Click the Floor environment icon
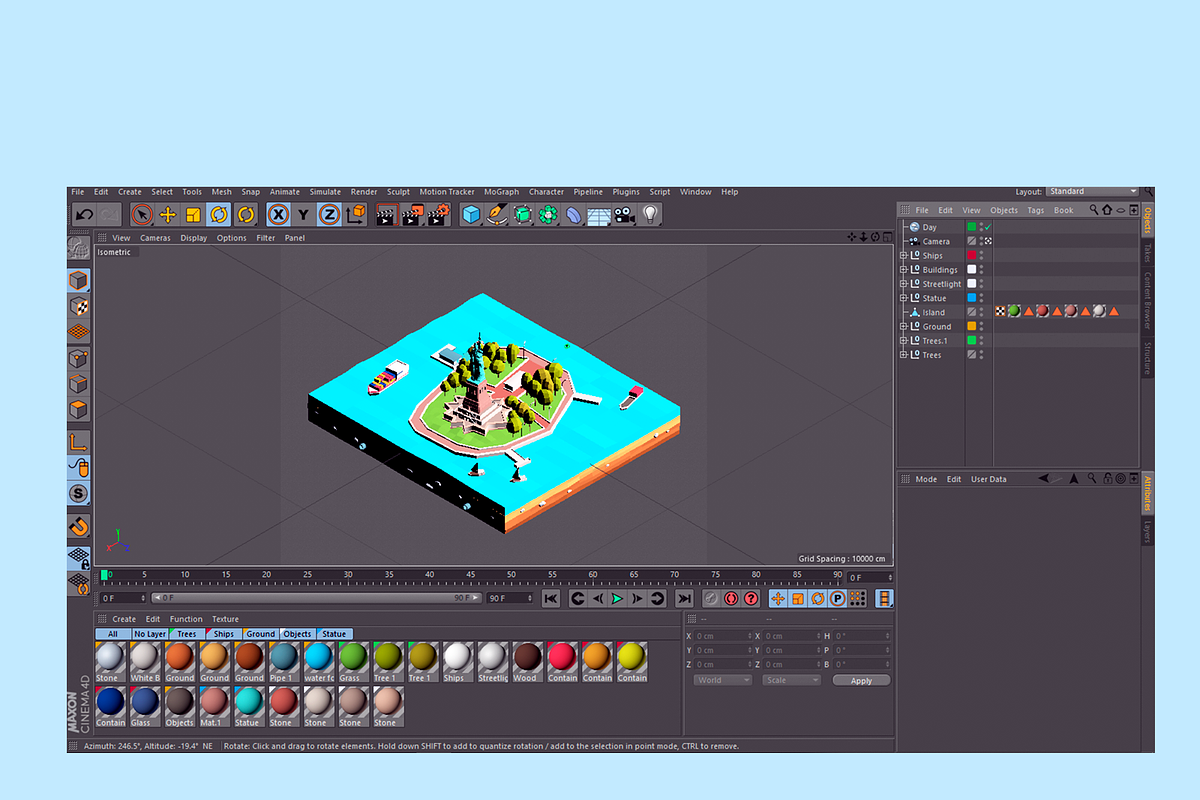 click(x=599, y=214)
